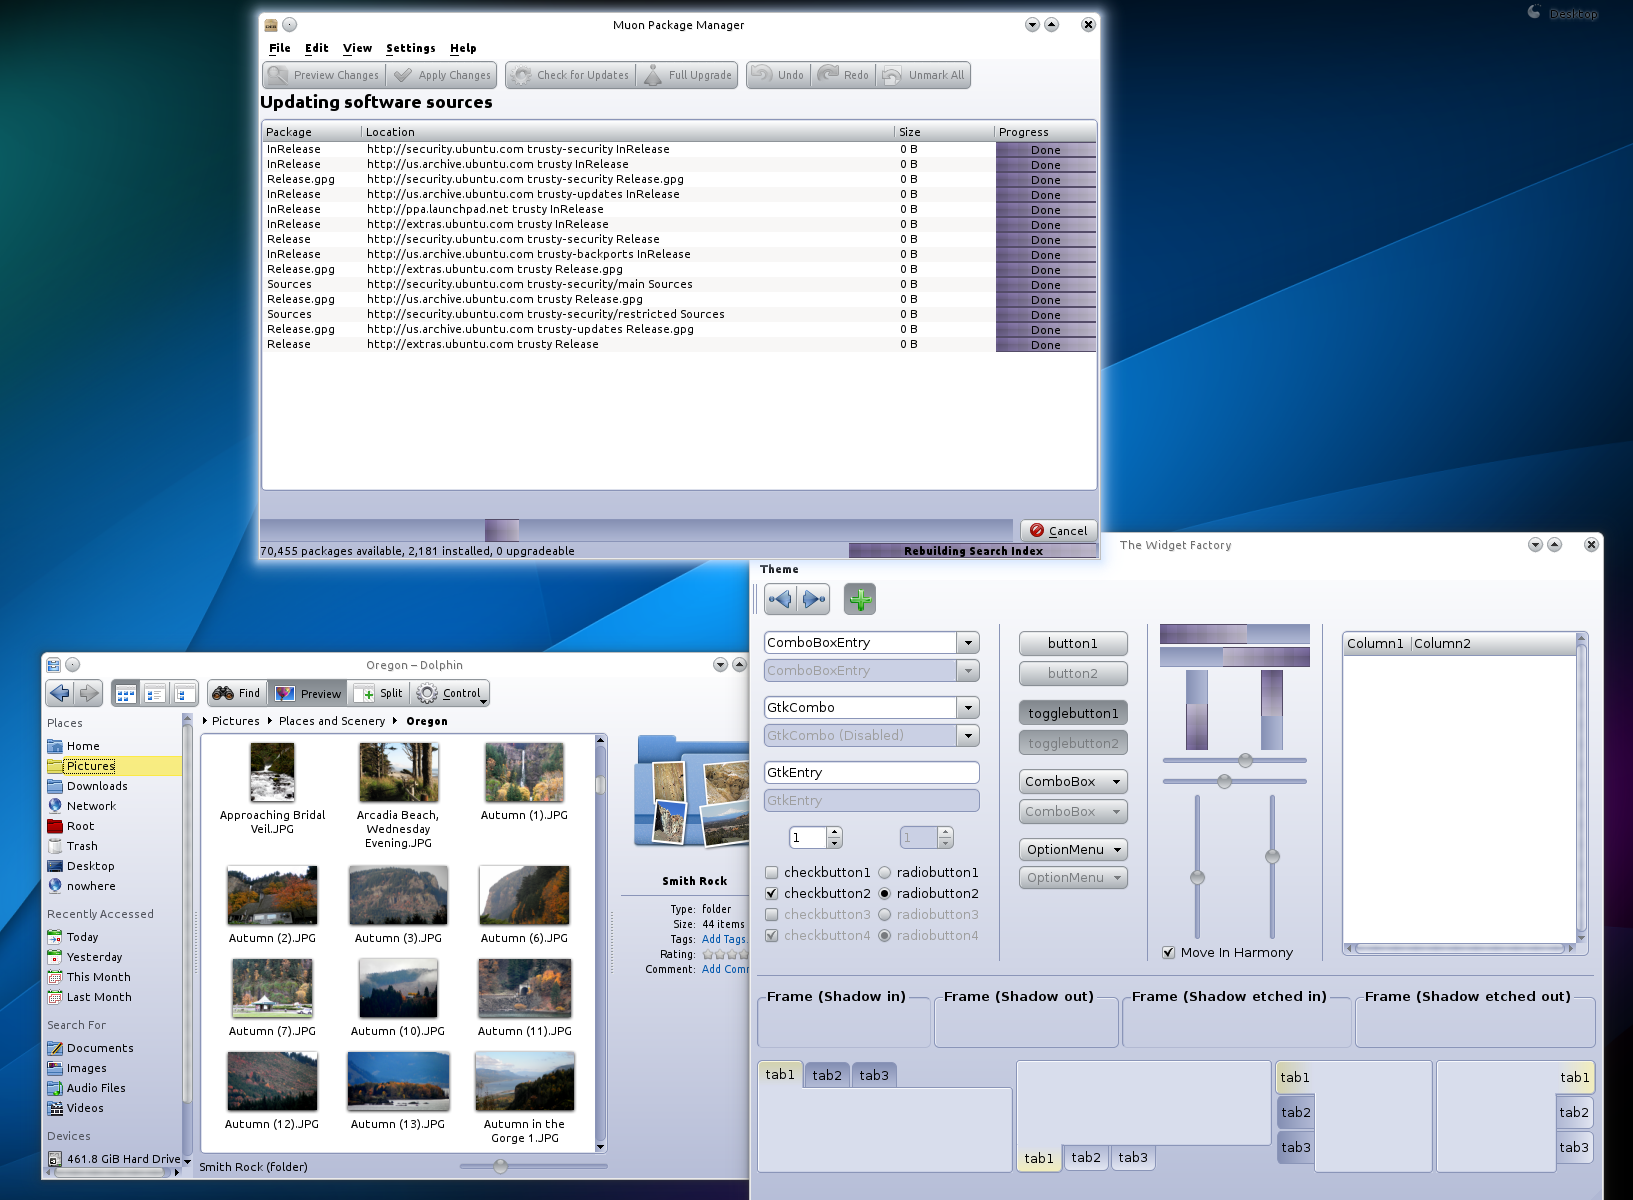Open Network in Dolphin Places
Screen dimensions: 1633x1200
[91, 806]
